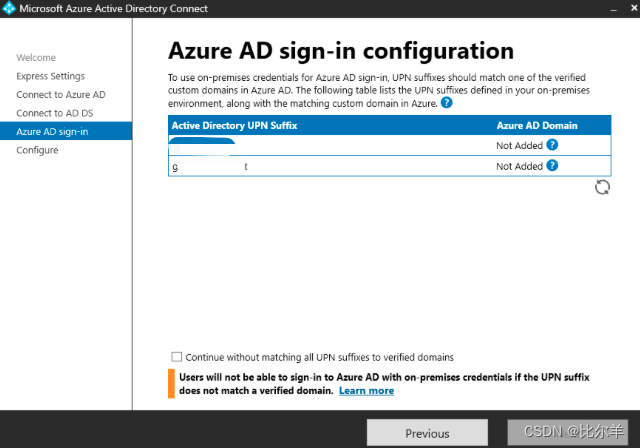Select Express Settings step in sidebar

pos(51,76)
